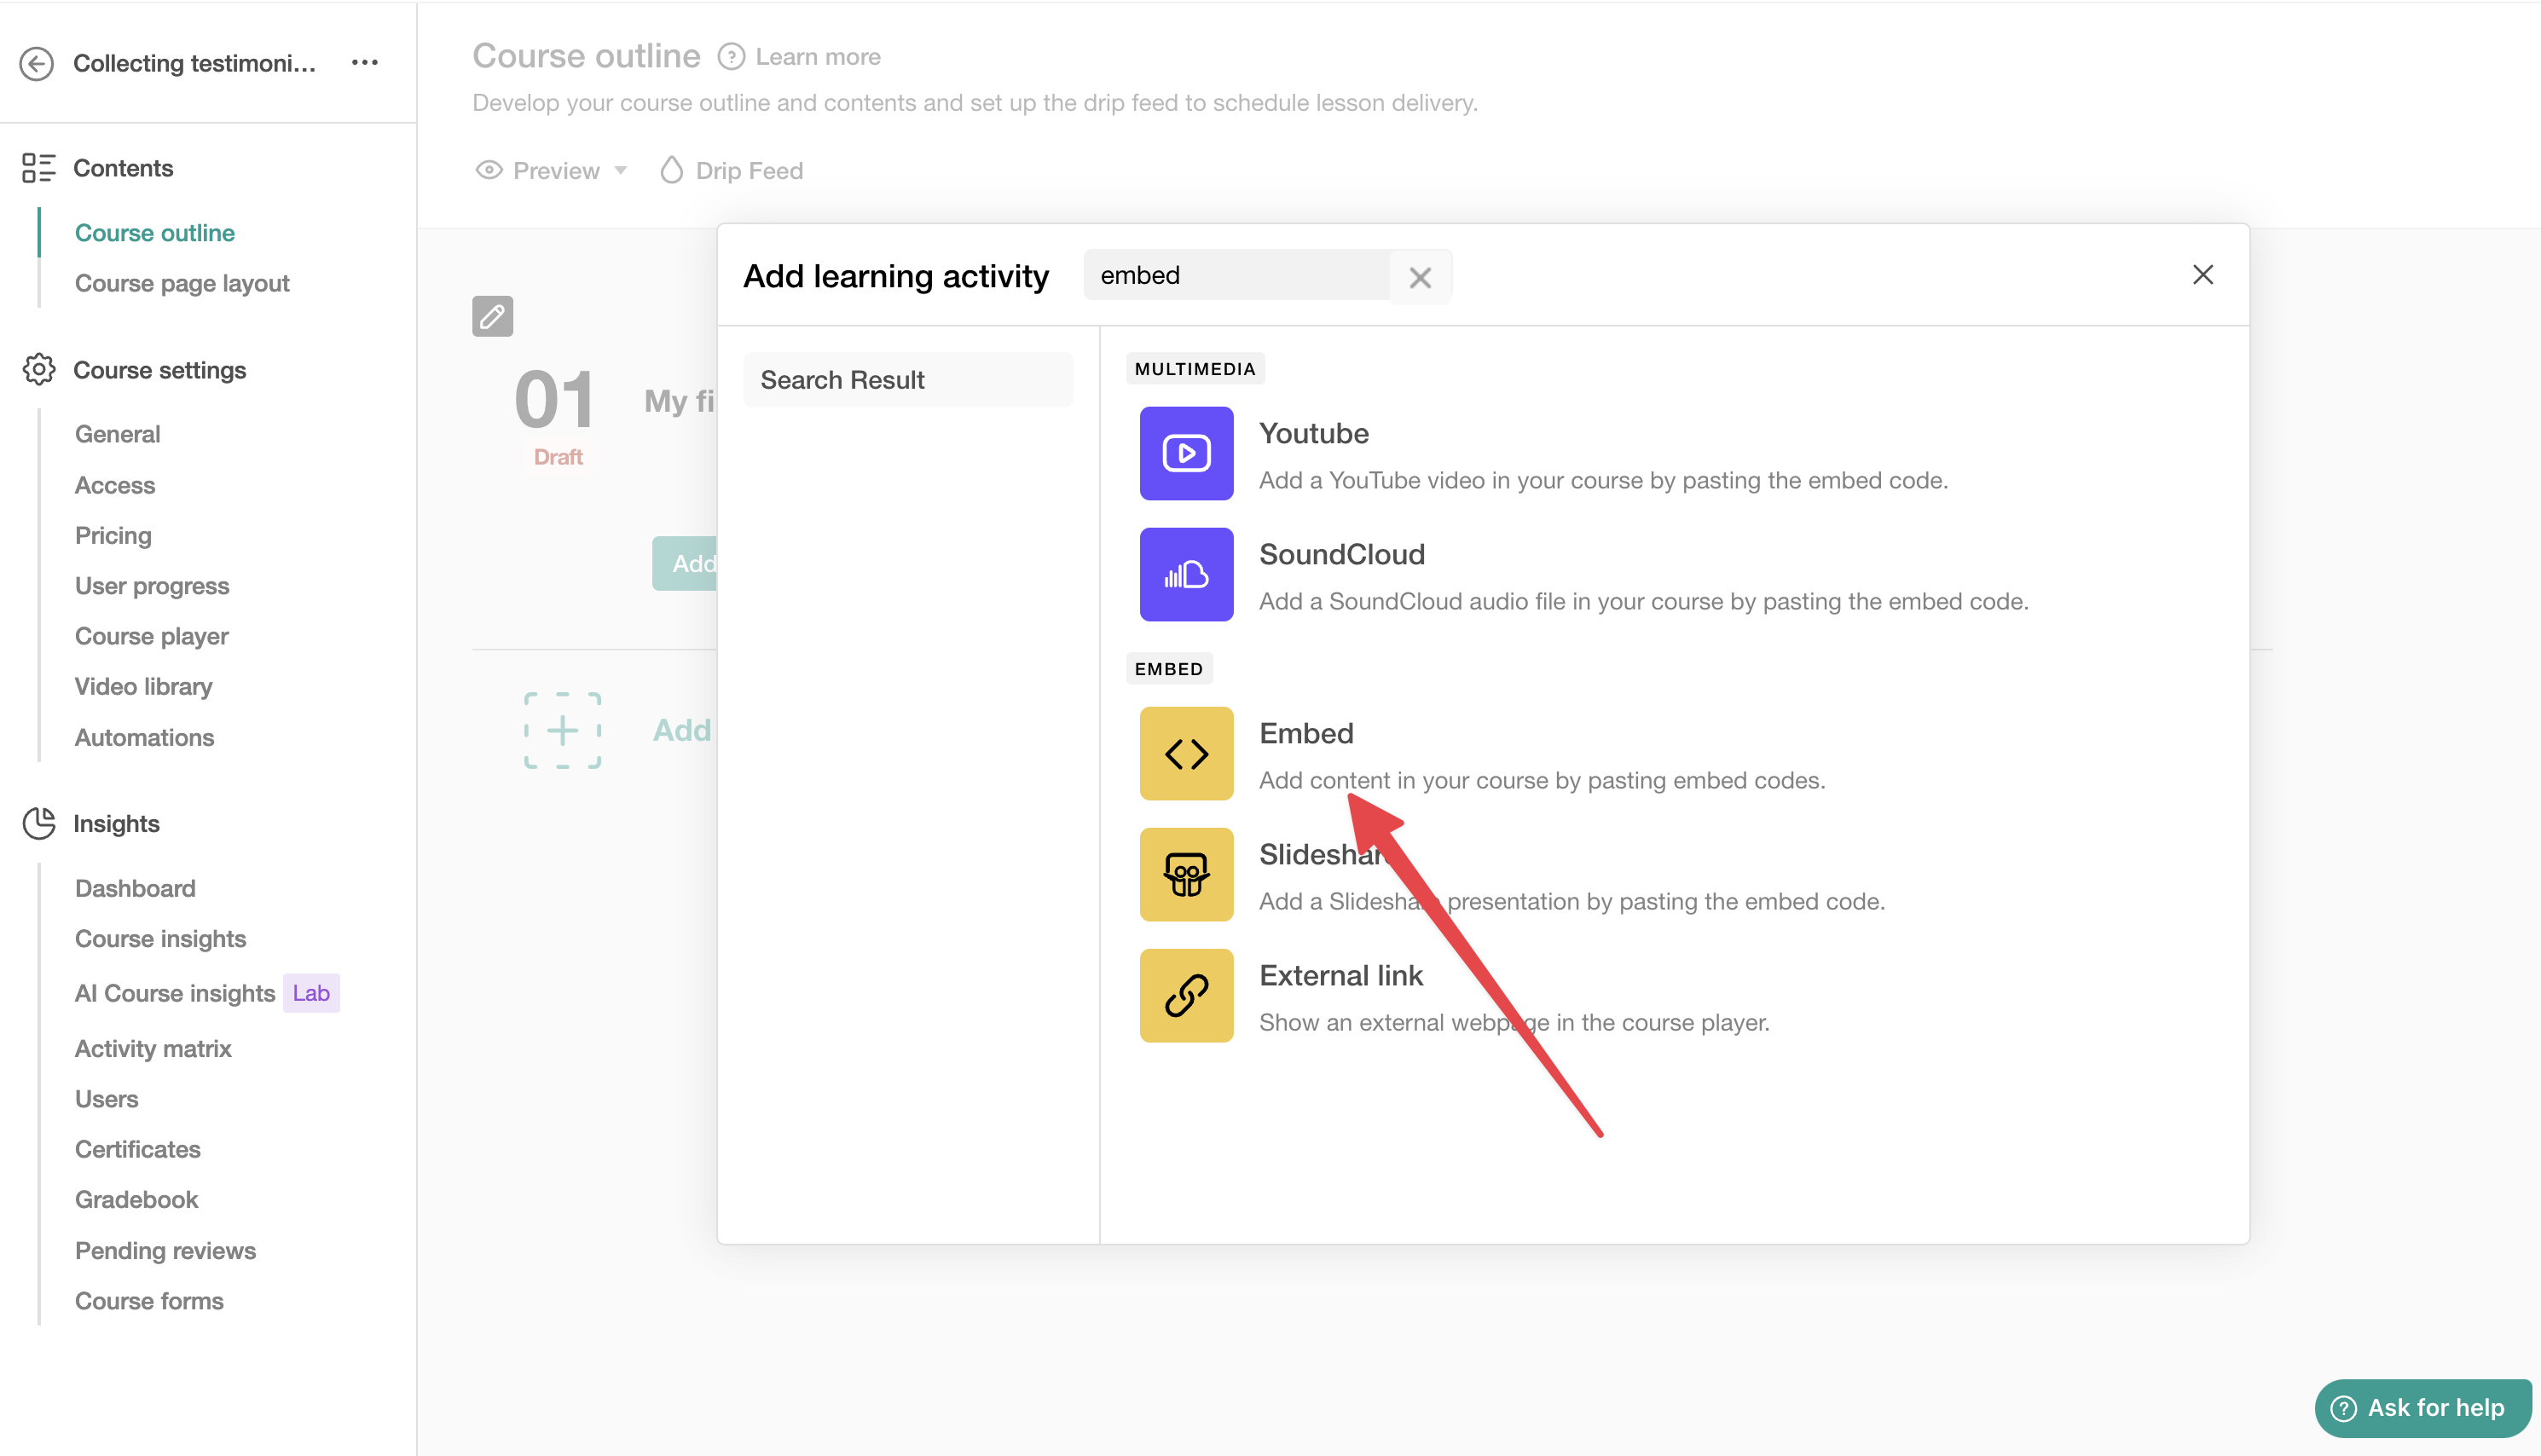Click the green Add button under section 01
Viewport: 2541px width, 1456px height.
click(685, 563)
